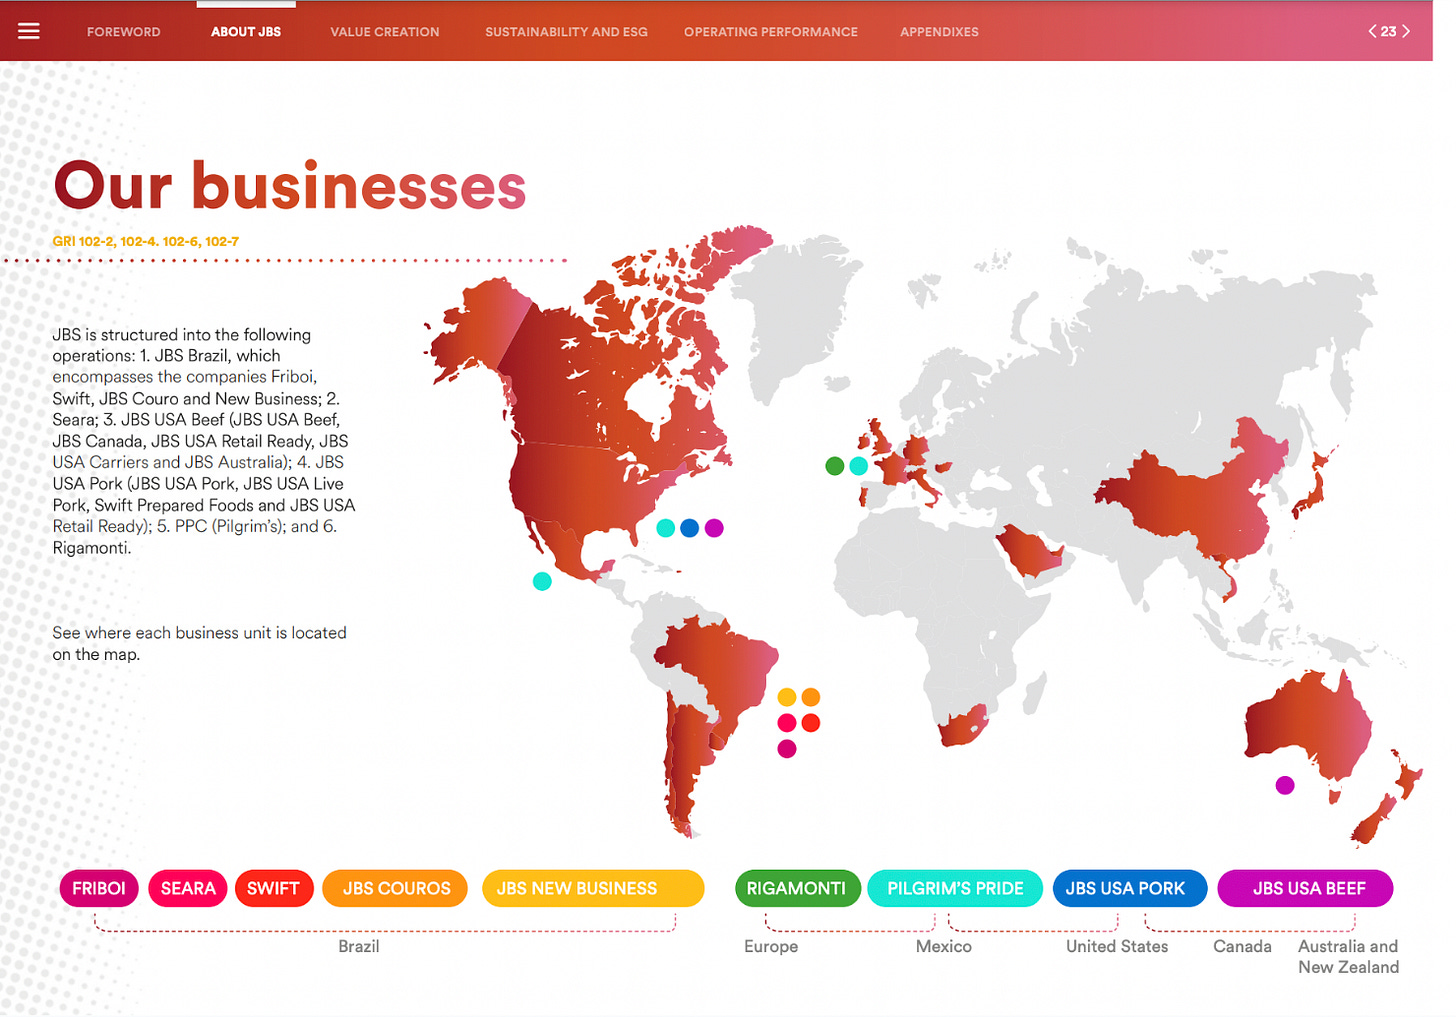Viewport: 1456px width, 1017px height.
Task: Click the purple dot below Australia
Action: [1285, 785]
